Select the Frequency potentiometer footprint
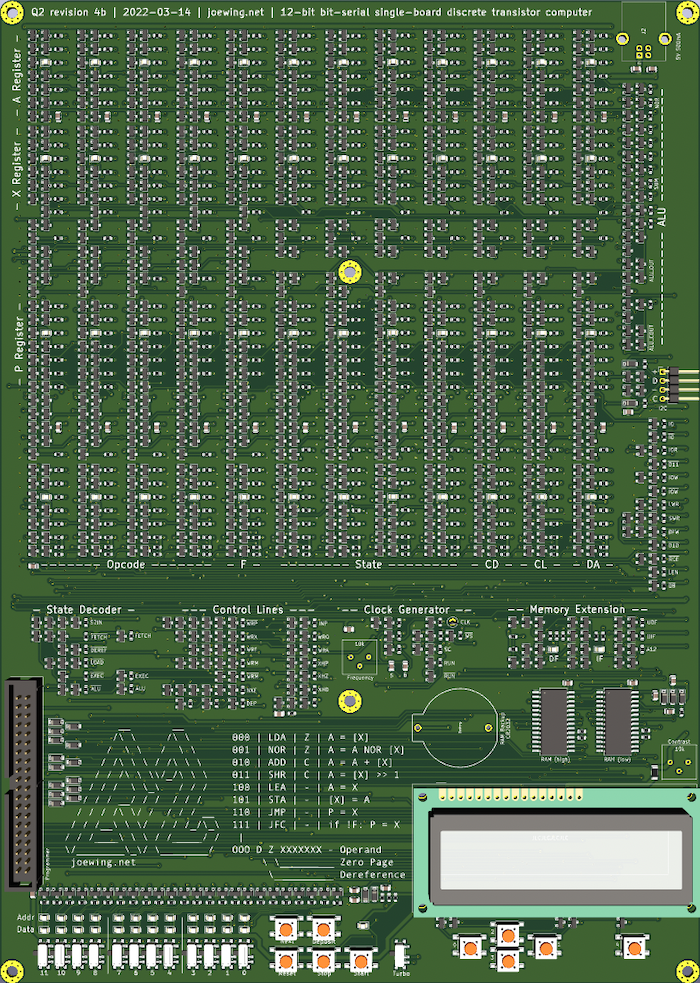This screenshot has height=983, width=700. tap(360, 658)
